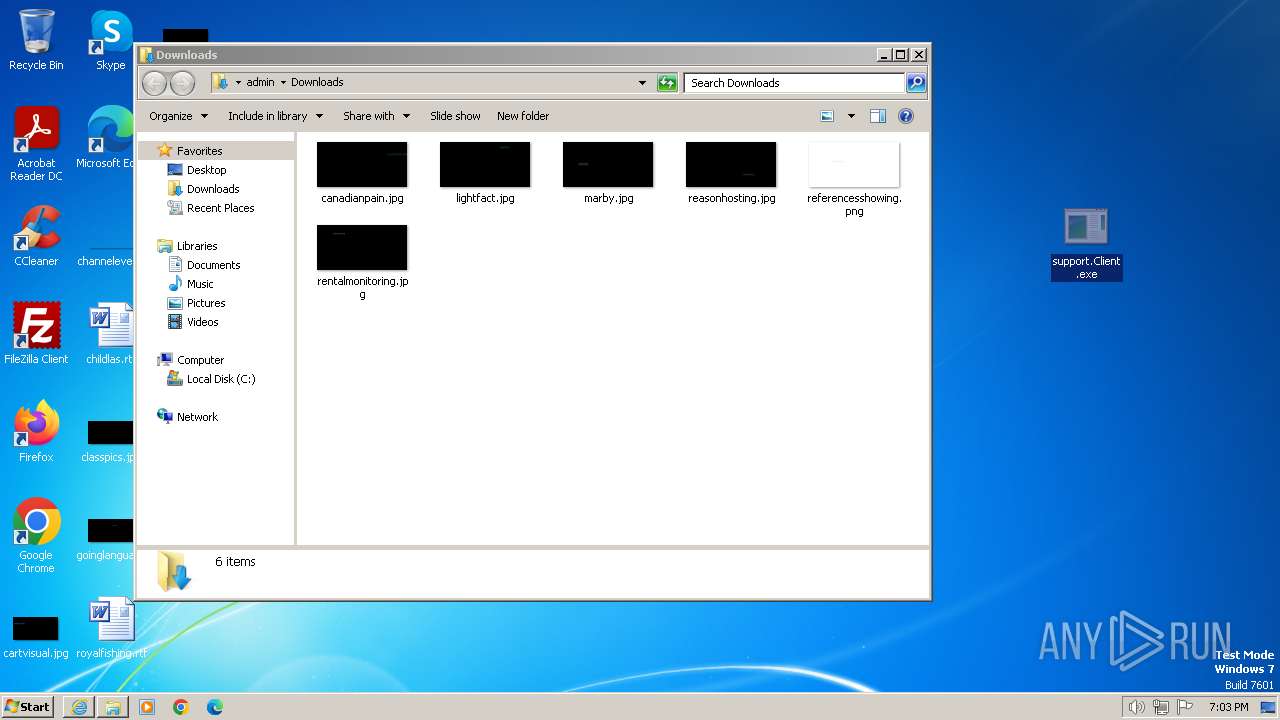Toggle the preview pane icon
Viewport: 1280px width, 720px height.
[877, 116]
